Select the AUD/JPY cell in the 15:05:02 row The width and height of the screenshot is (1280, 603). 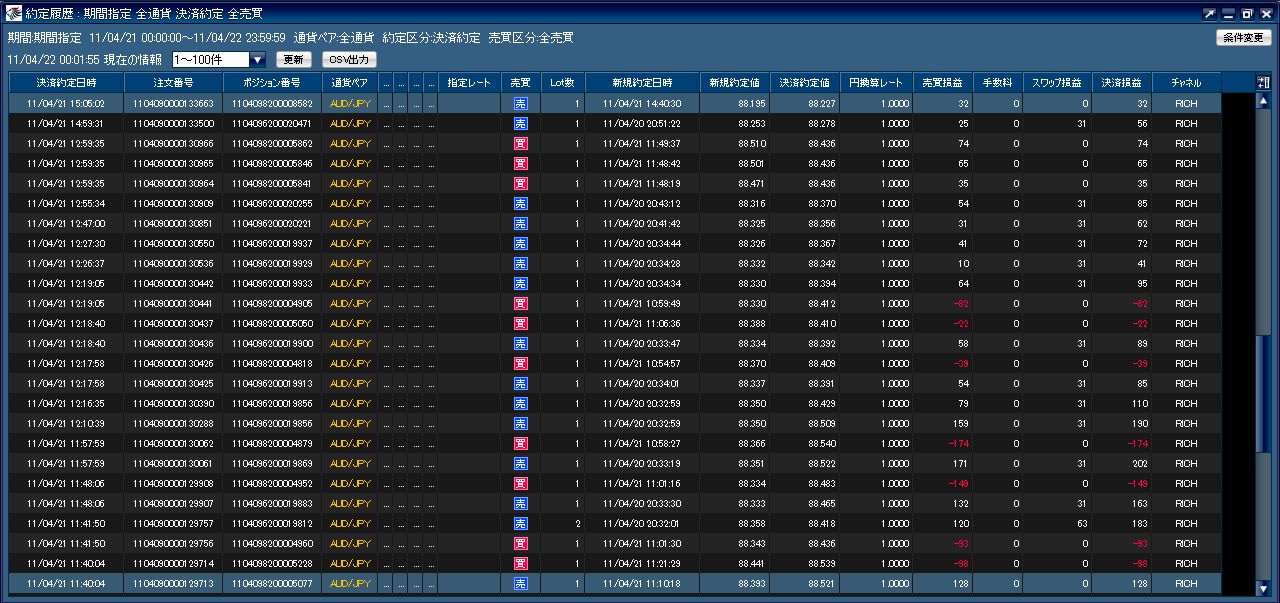tap(350, 103)
